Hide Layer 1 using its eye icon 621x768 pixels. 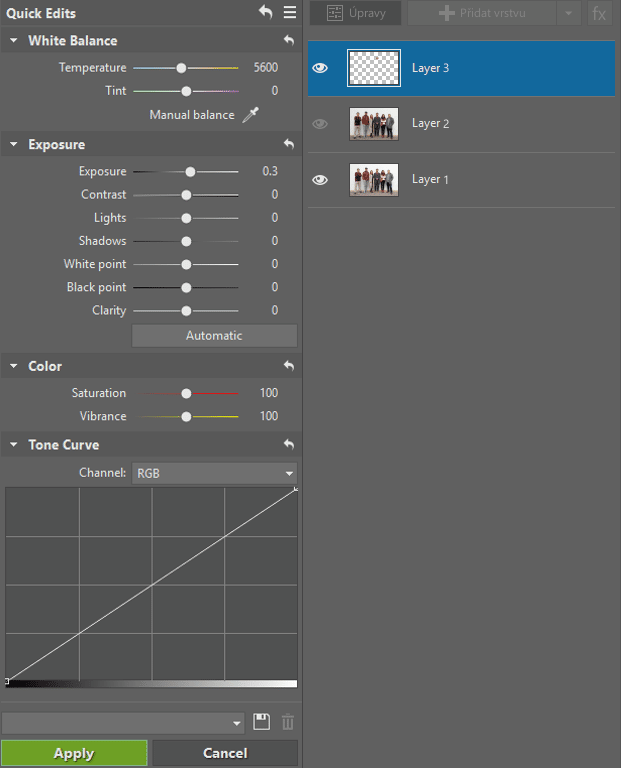coord(320,180)
